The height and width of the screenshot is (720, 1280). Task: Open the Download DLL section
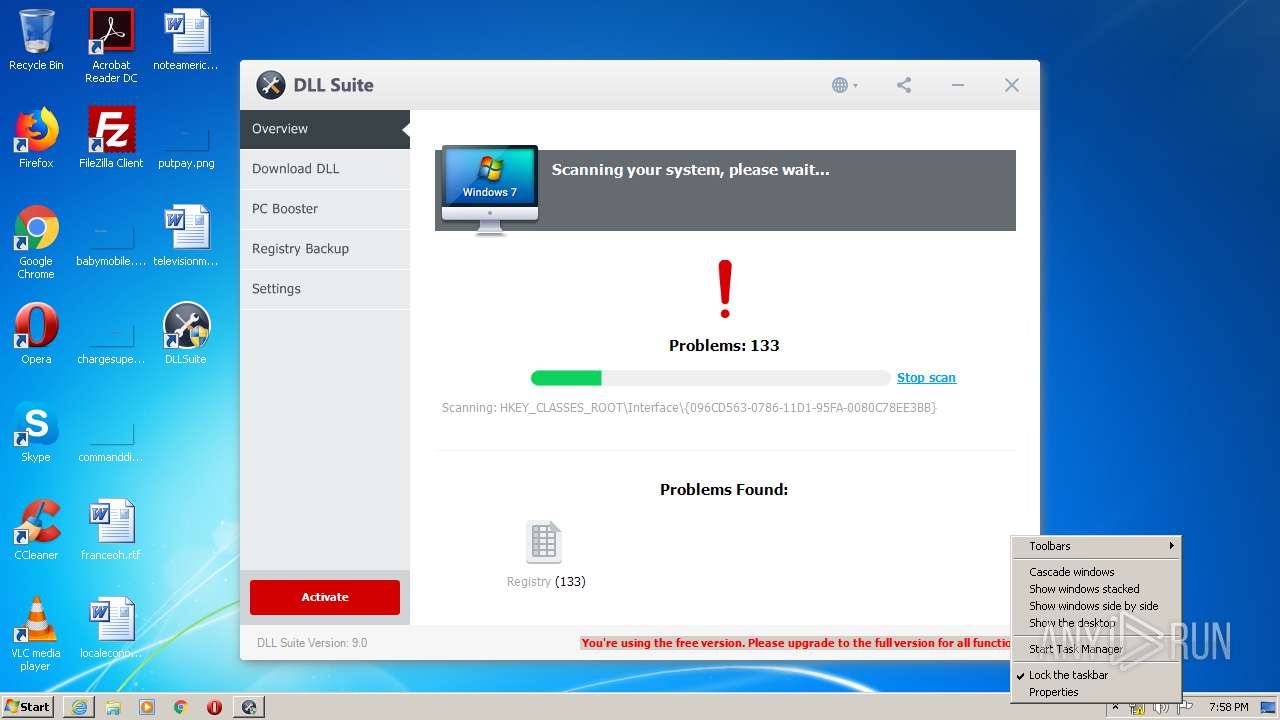(325, 169)
